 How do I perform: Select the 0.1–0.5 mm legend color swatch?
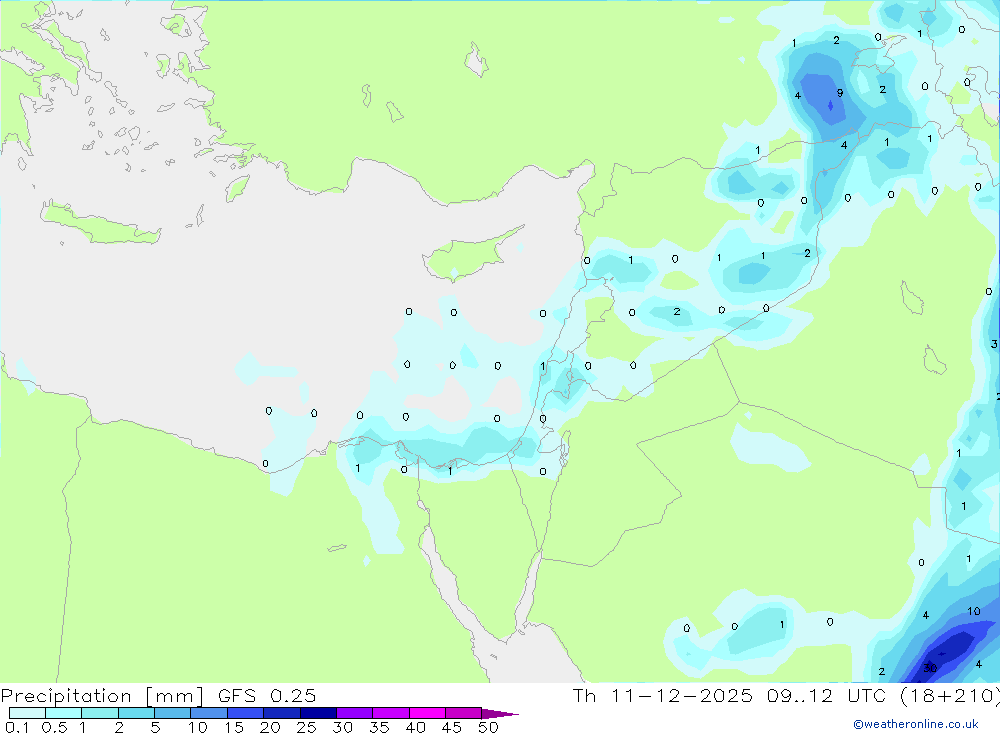click(x=27, y=713)
